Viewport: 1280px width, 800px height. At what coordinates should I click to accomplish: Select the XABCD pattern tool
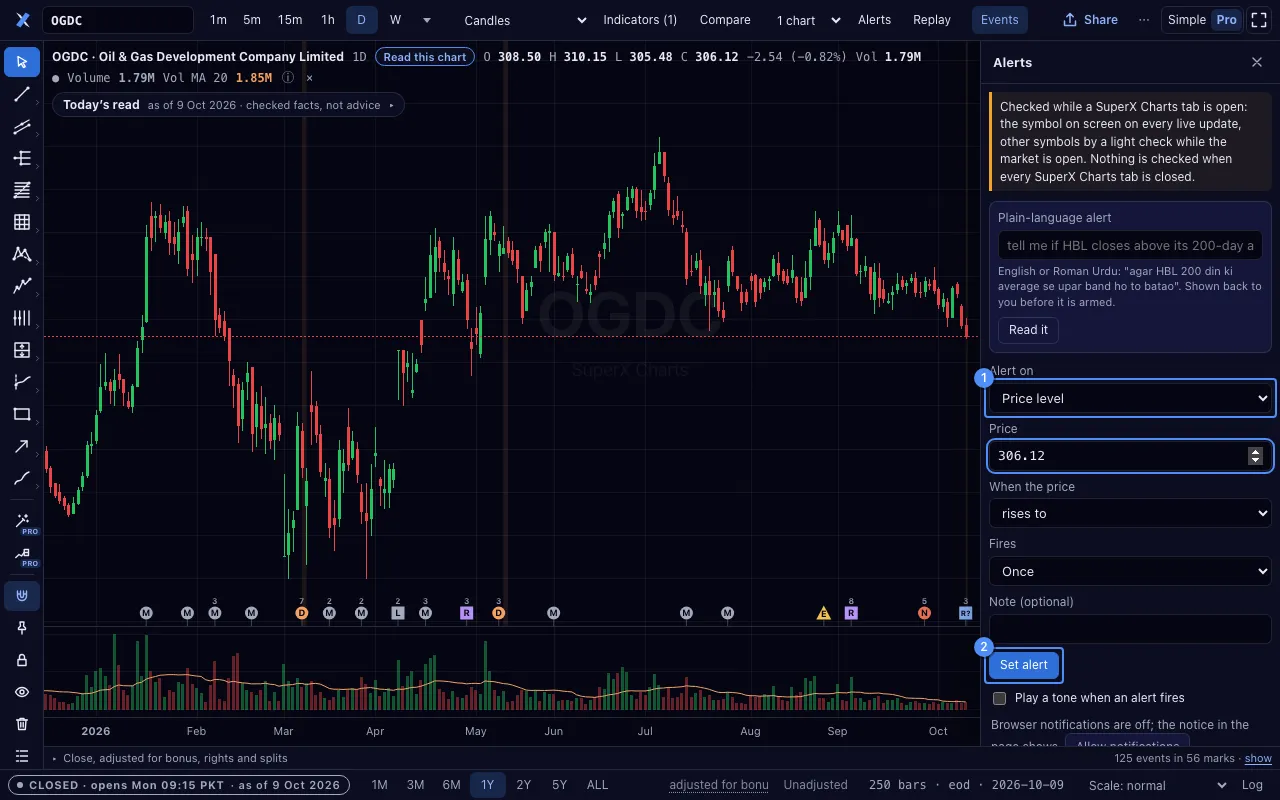click(x=22, y=254)
